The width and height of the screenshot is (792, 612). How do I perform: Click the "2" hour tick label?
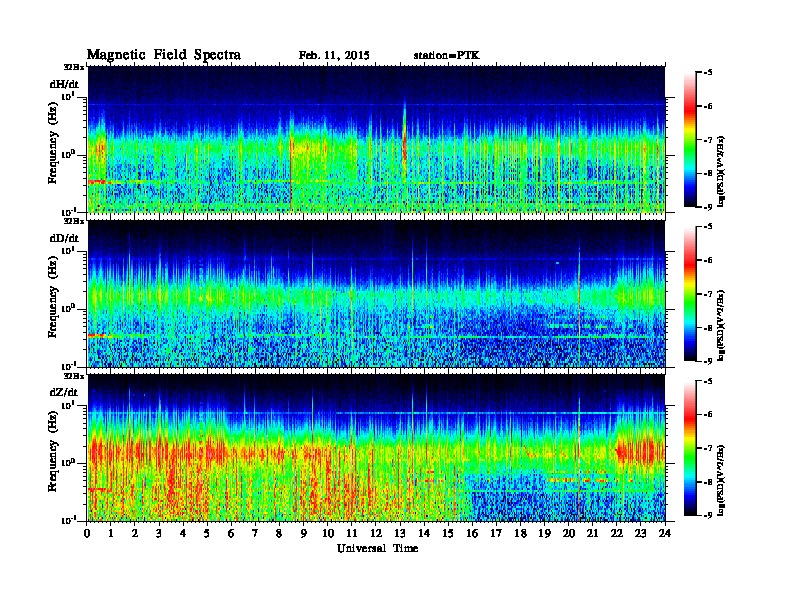(135, 533)
